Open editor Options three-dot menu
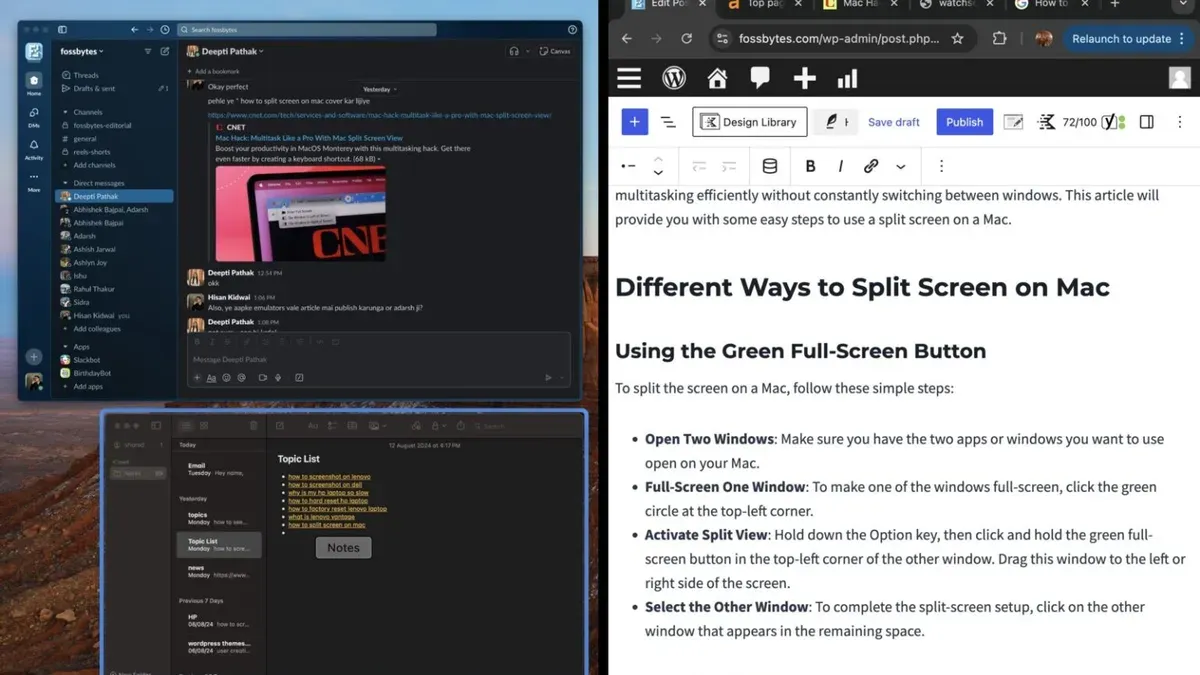 [x=1179, y=122]
